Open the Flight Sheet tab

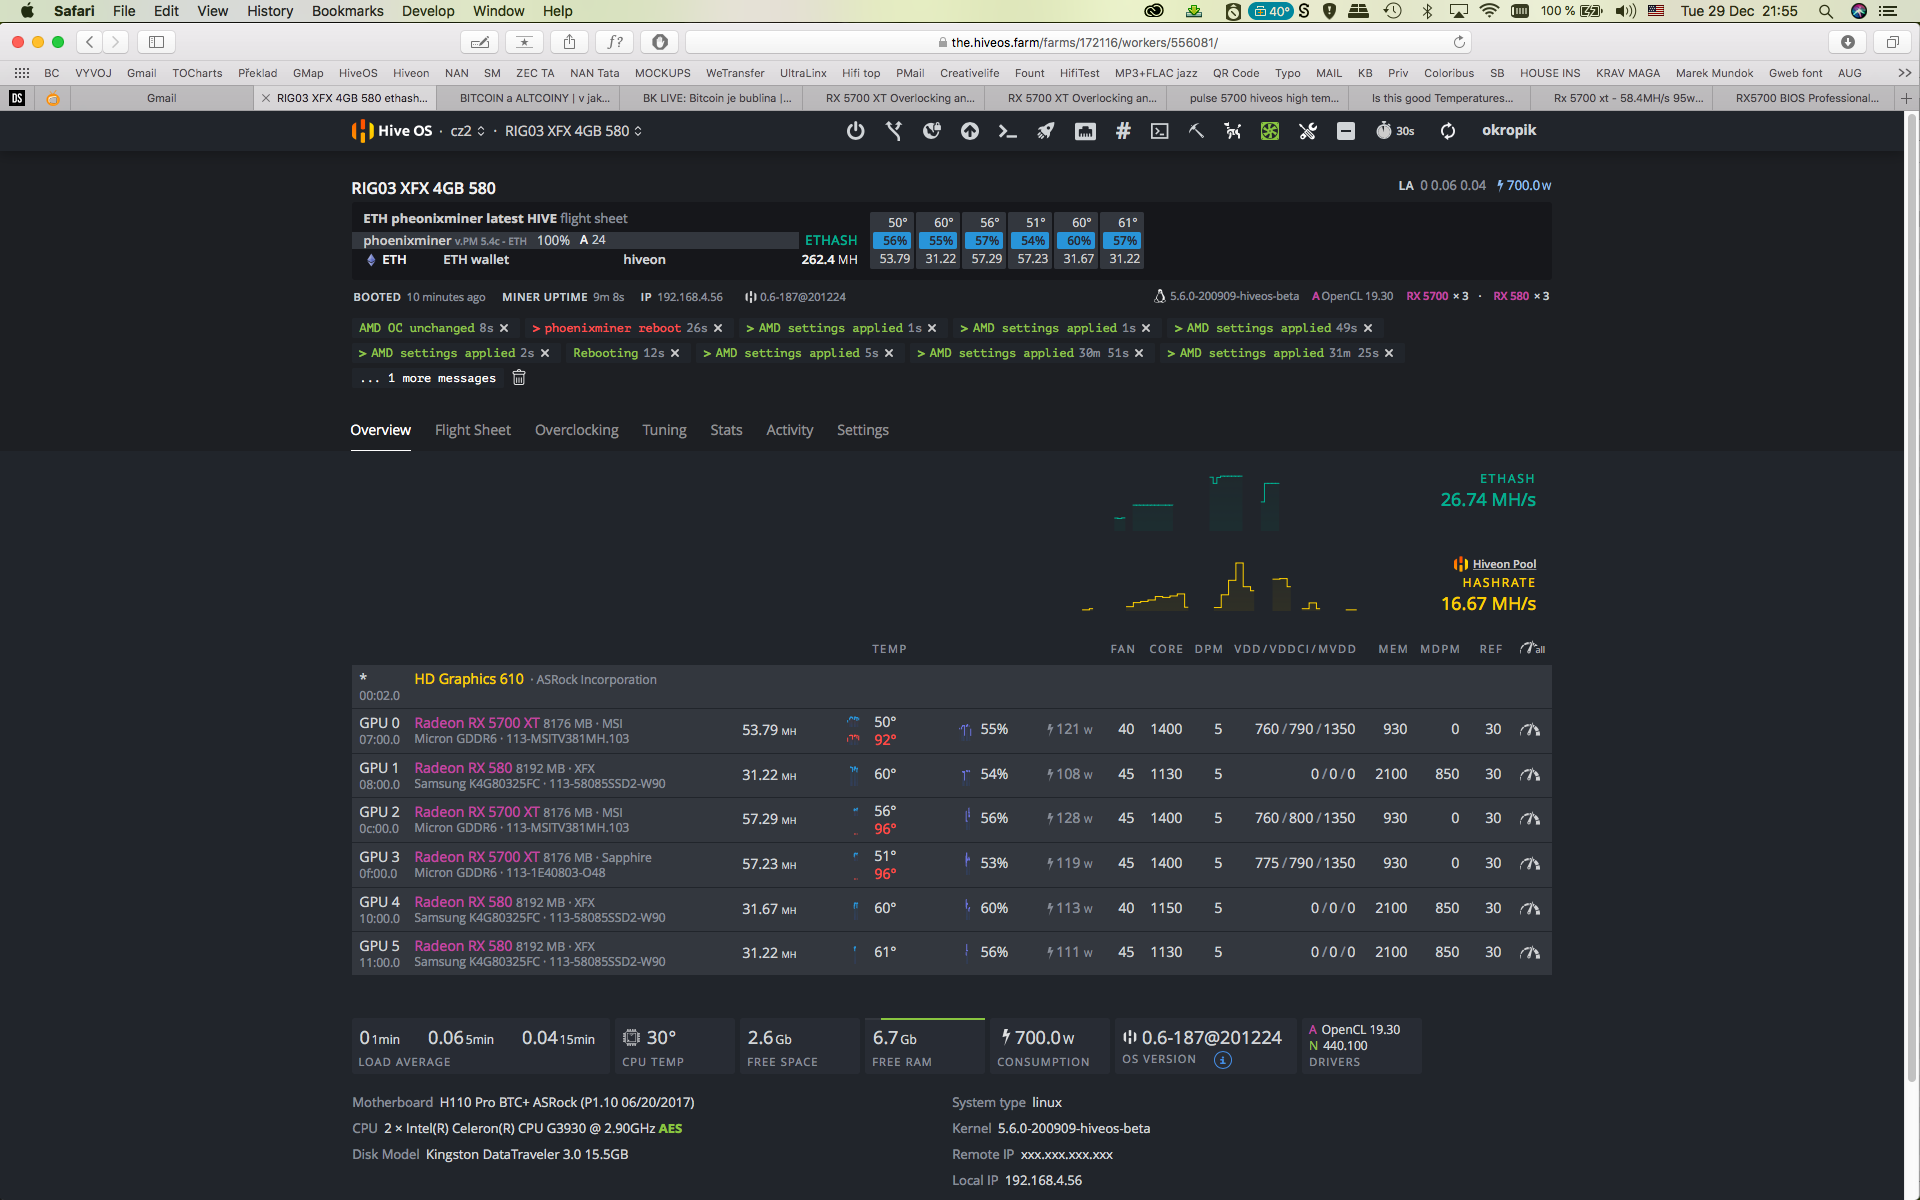(472, 430)
